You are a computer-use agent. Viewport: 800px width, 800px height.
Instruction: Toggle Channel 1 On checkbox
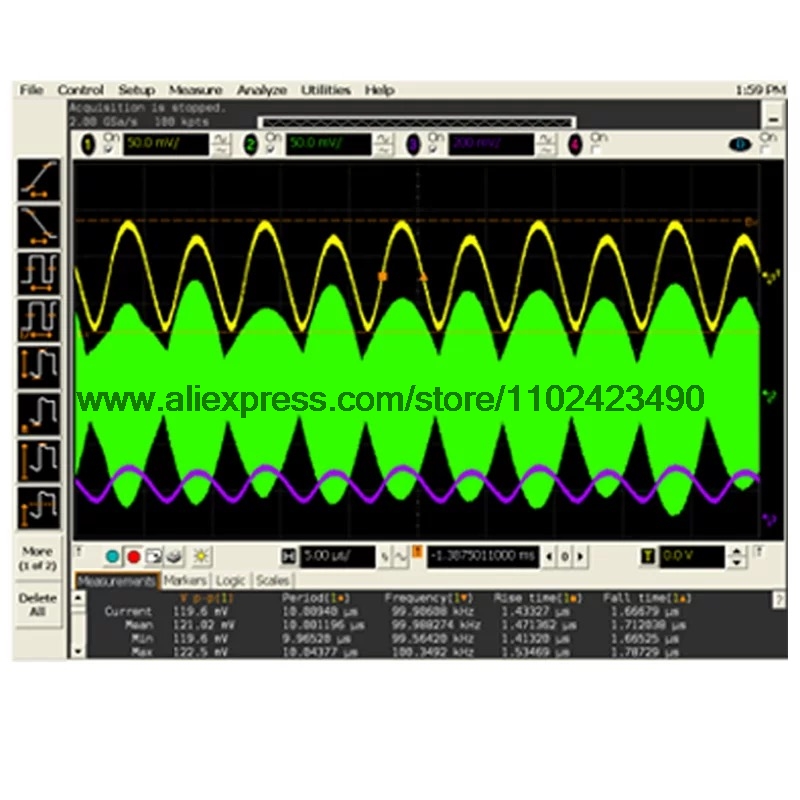pyautogui.click(x=108, y=149)
